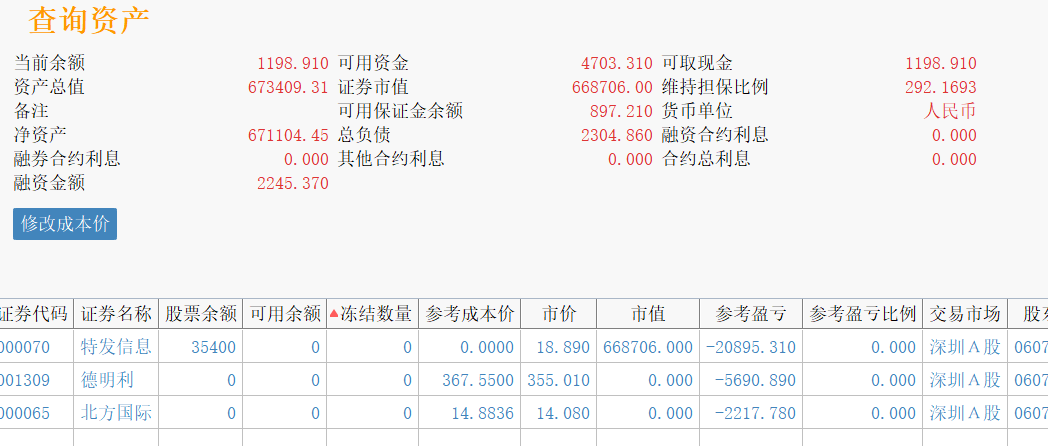
Task: Click the 人民币 currency unit value
Action: 950,111
